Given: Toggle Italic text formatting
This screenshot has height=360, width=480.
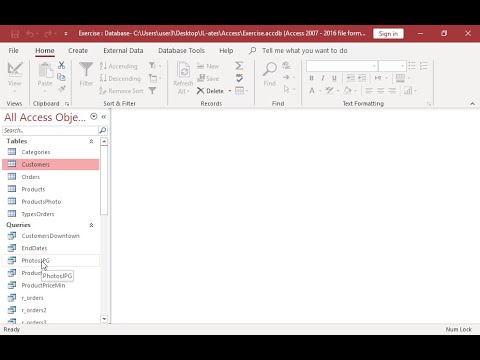Looking at the screenshot, I should tap(323, 78).
